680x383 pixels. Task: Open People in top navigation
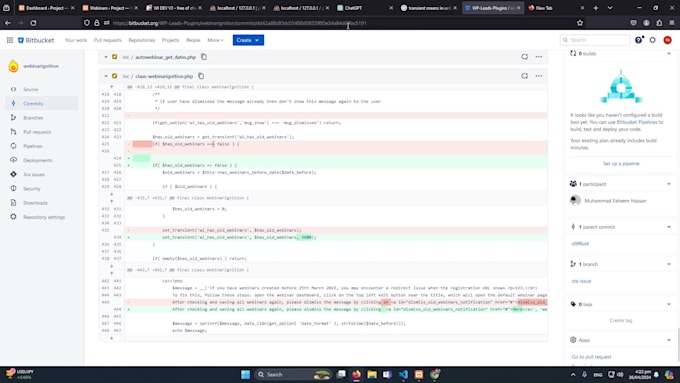(x=193, y=40)
